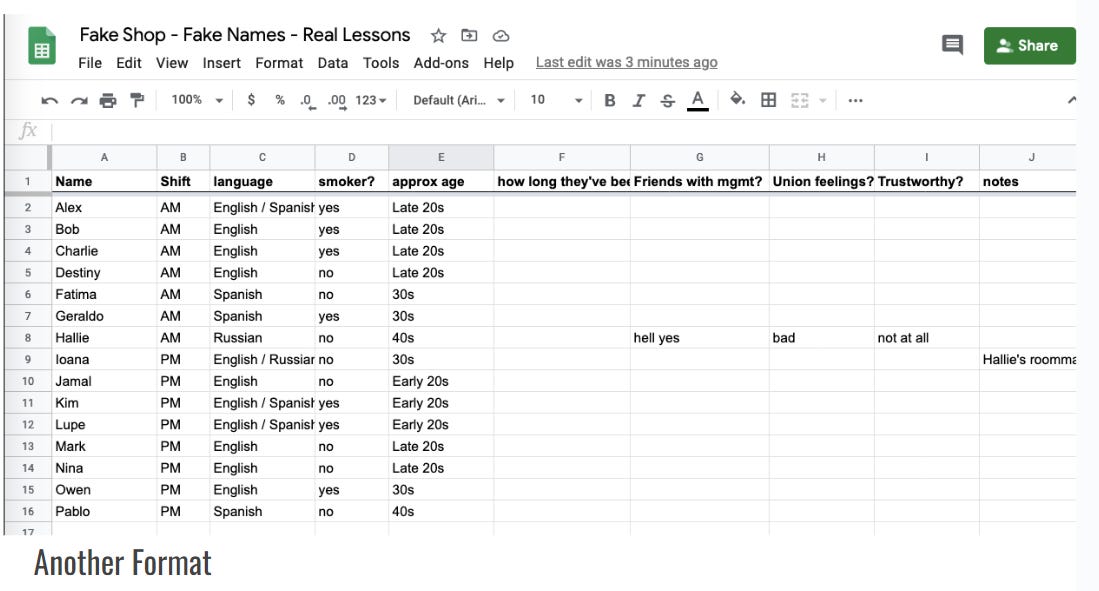
Task: Open the File menu
Action: tap(90, 63)
